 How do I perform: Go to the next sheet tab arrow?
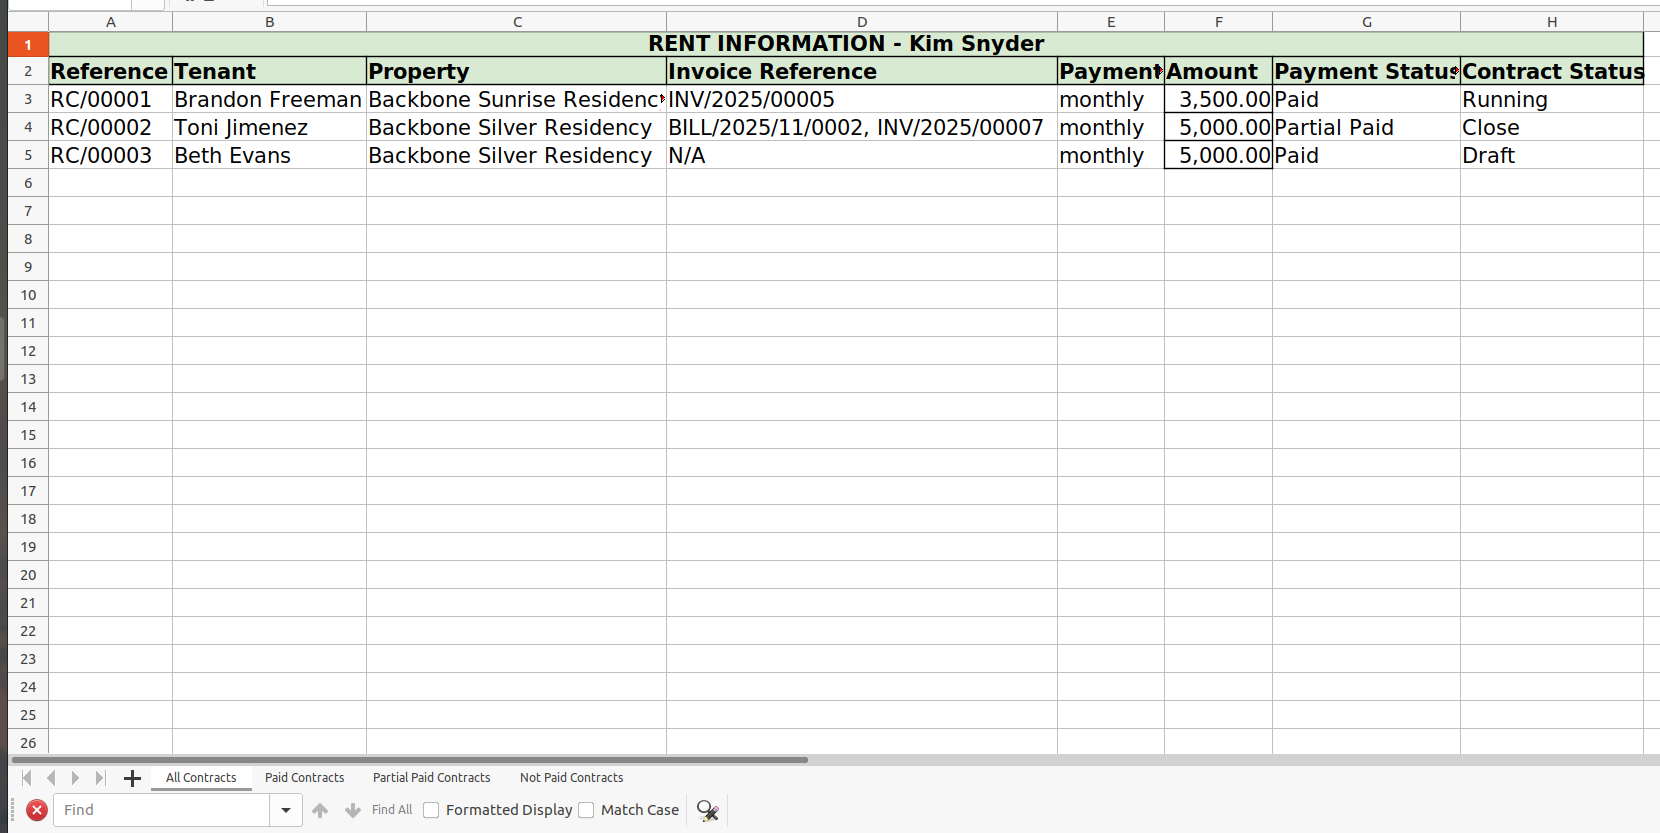pos(75,778)
